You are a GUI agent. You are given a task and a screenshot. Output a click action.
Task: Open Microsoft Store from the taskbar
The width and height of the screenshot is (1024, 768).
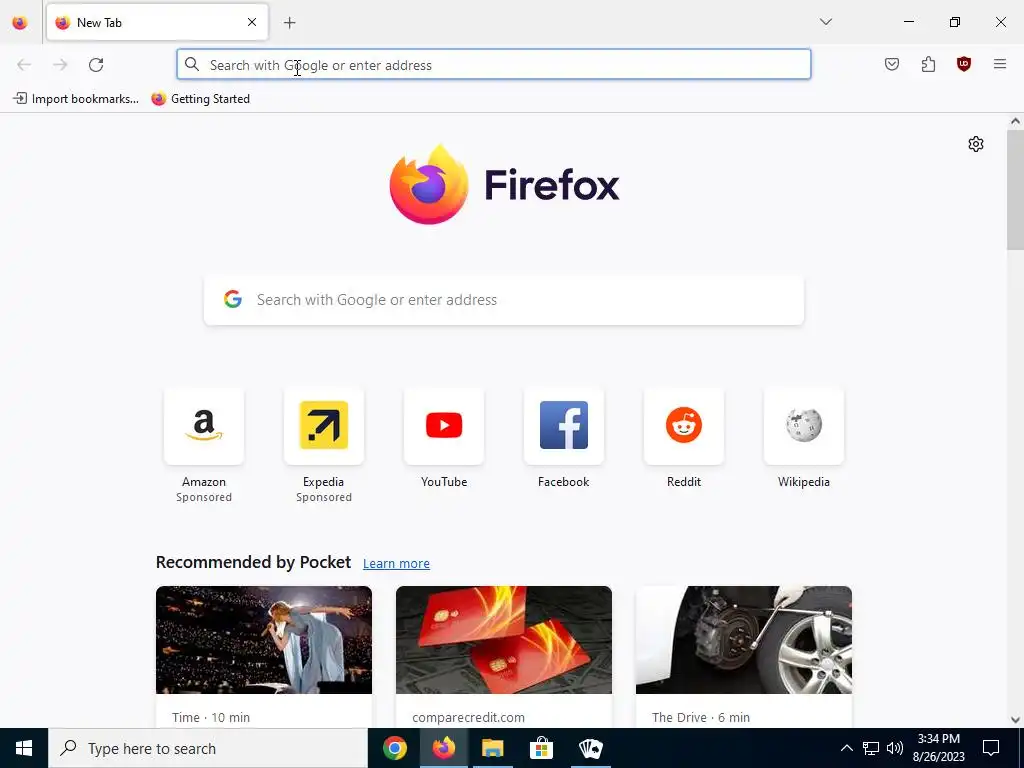point(541,748)
